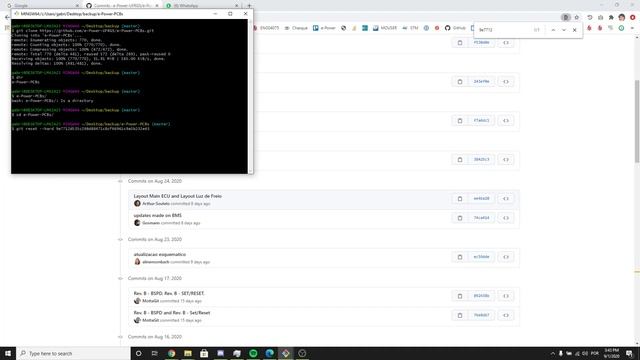Browse repository at 'Rev. B - BSPD and Rev. B - Set/Reset' commit

[506, 316]
